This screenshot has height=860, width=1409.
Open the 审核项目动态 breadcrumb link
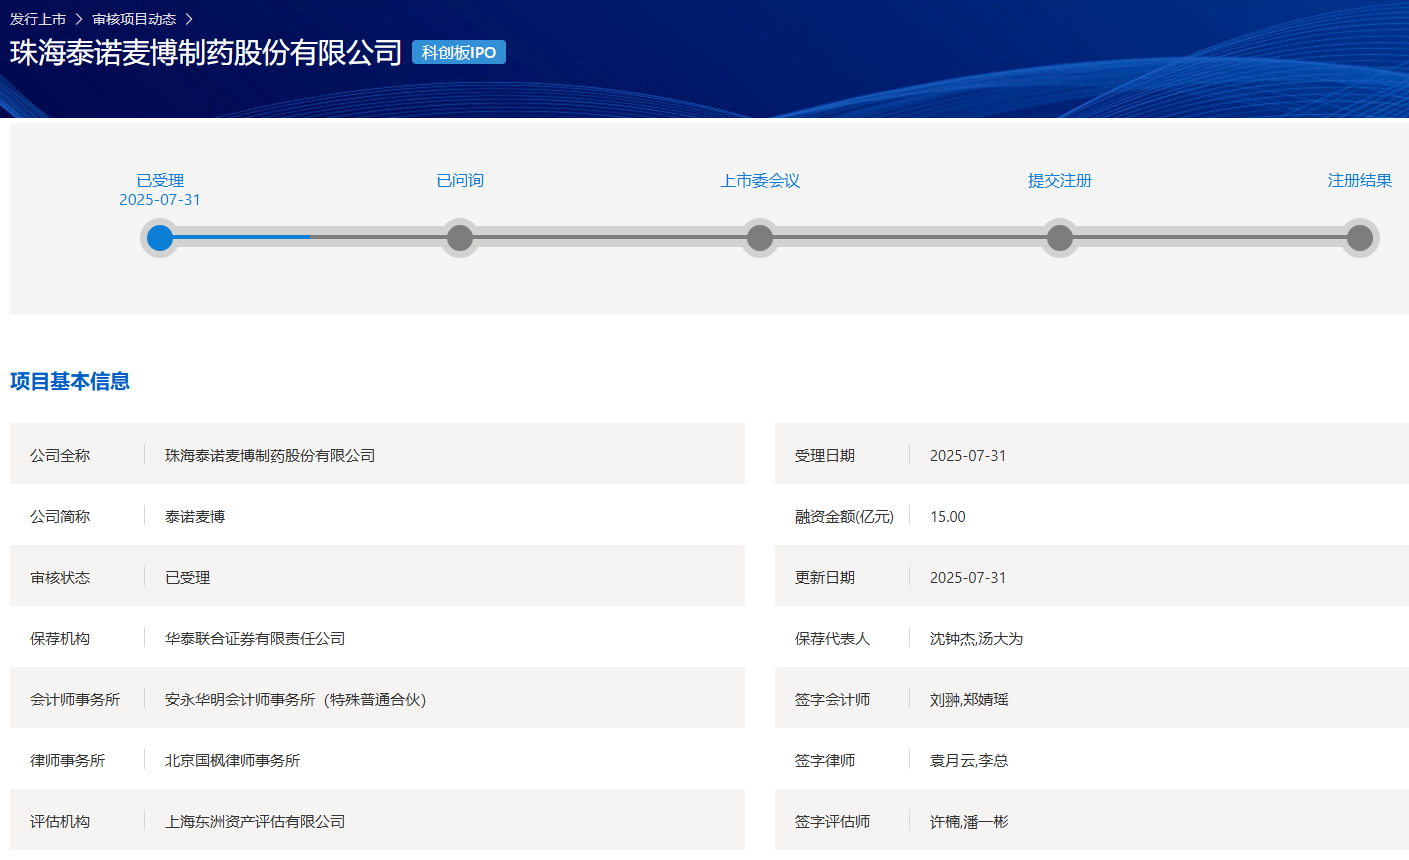coord(134,19)
